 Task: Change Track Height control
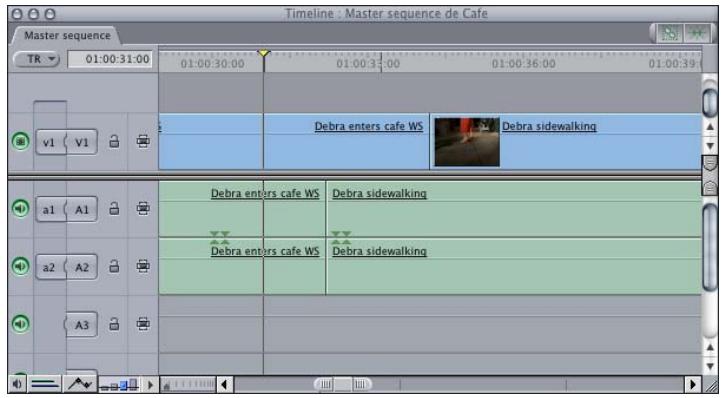(x=119, y=384)
